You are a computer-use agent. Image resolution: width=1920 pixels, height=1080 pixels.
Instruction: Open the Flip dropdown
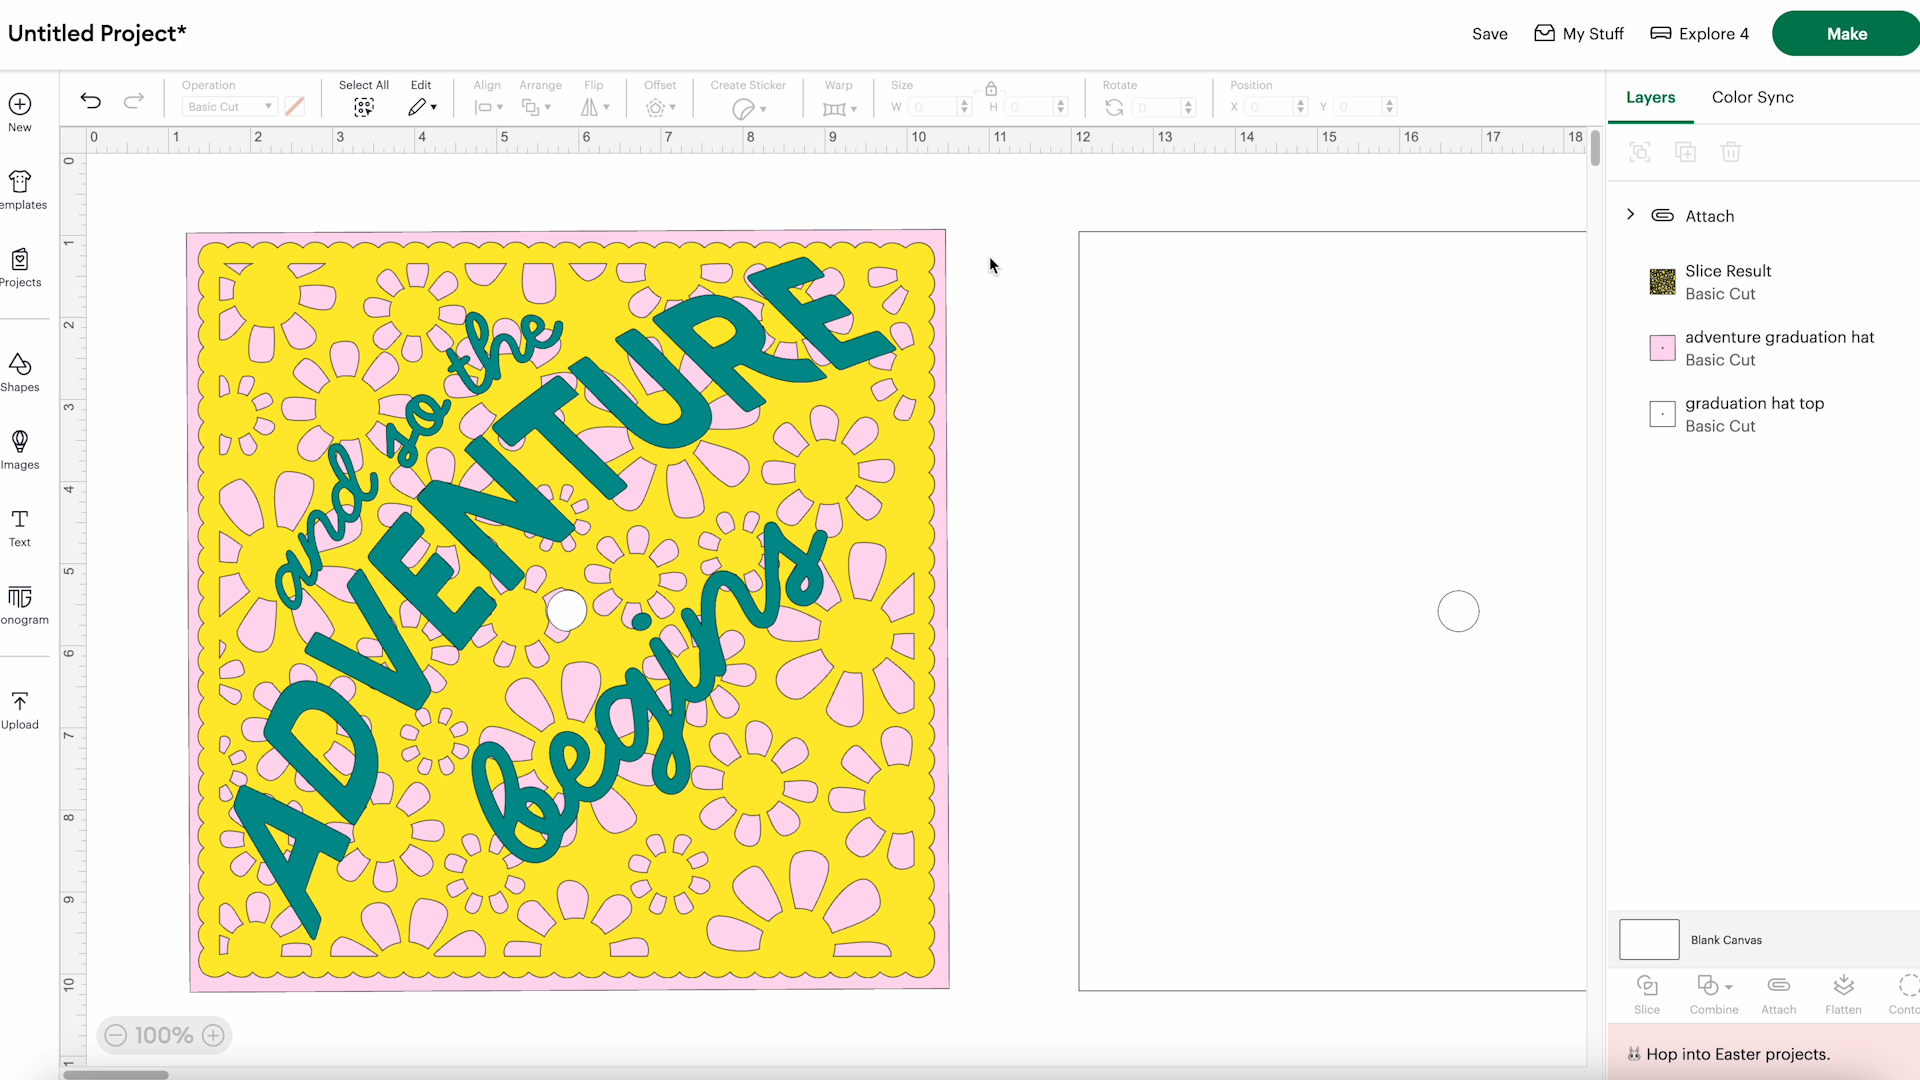595,107
